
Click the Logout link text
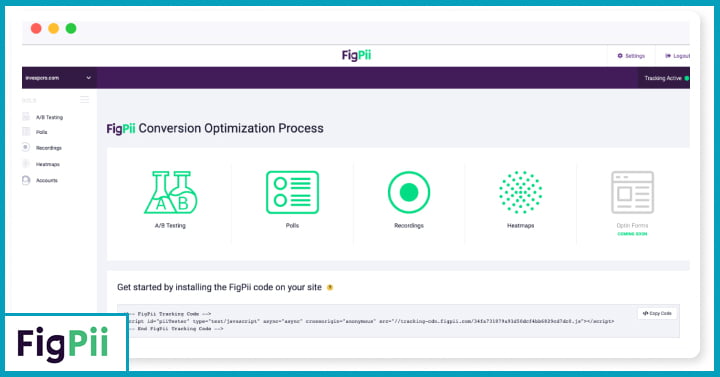click(x=681, y=56)
